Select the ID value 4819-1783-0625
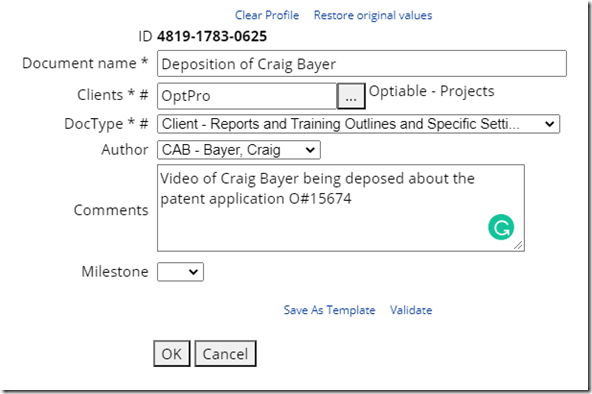Image resolution: width=592 pixels, height=394 pixels. 212,36
